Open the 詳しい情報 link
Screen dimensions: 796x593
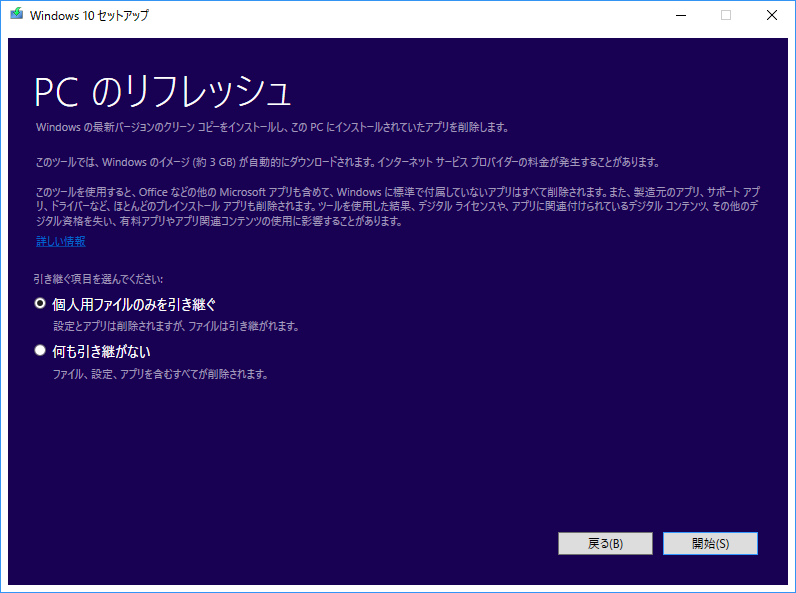[x=60, y=241]
